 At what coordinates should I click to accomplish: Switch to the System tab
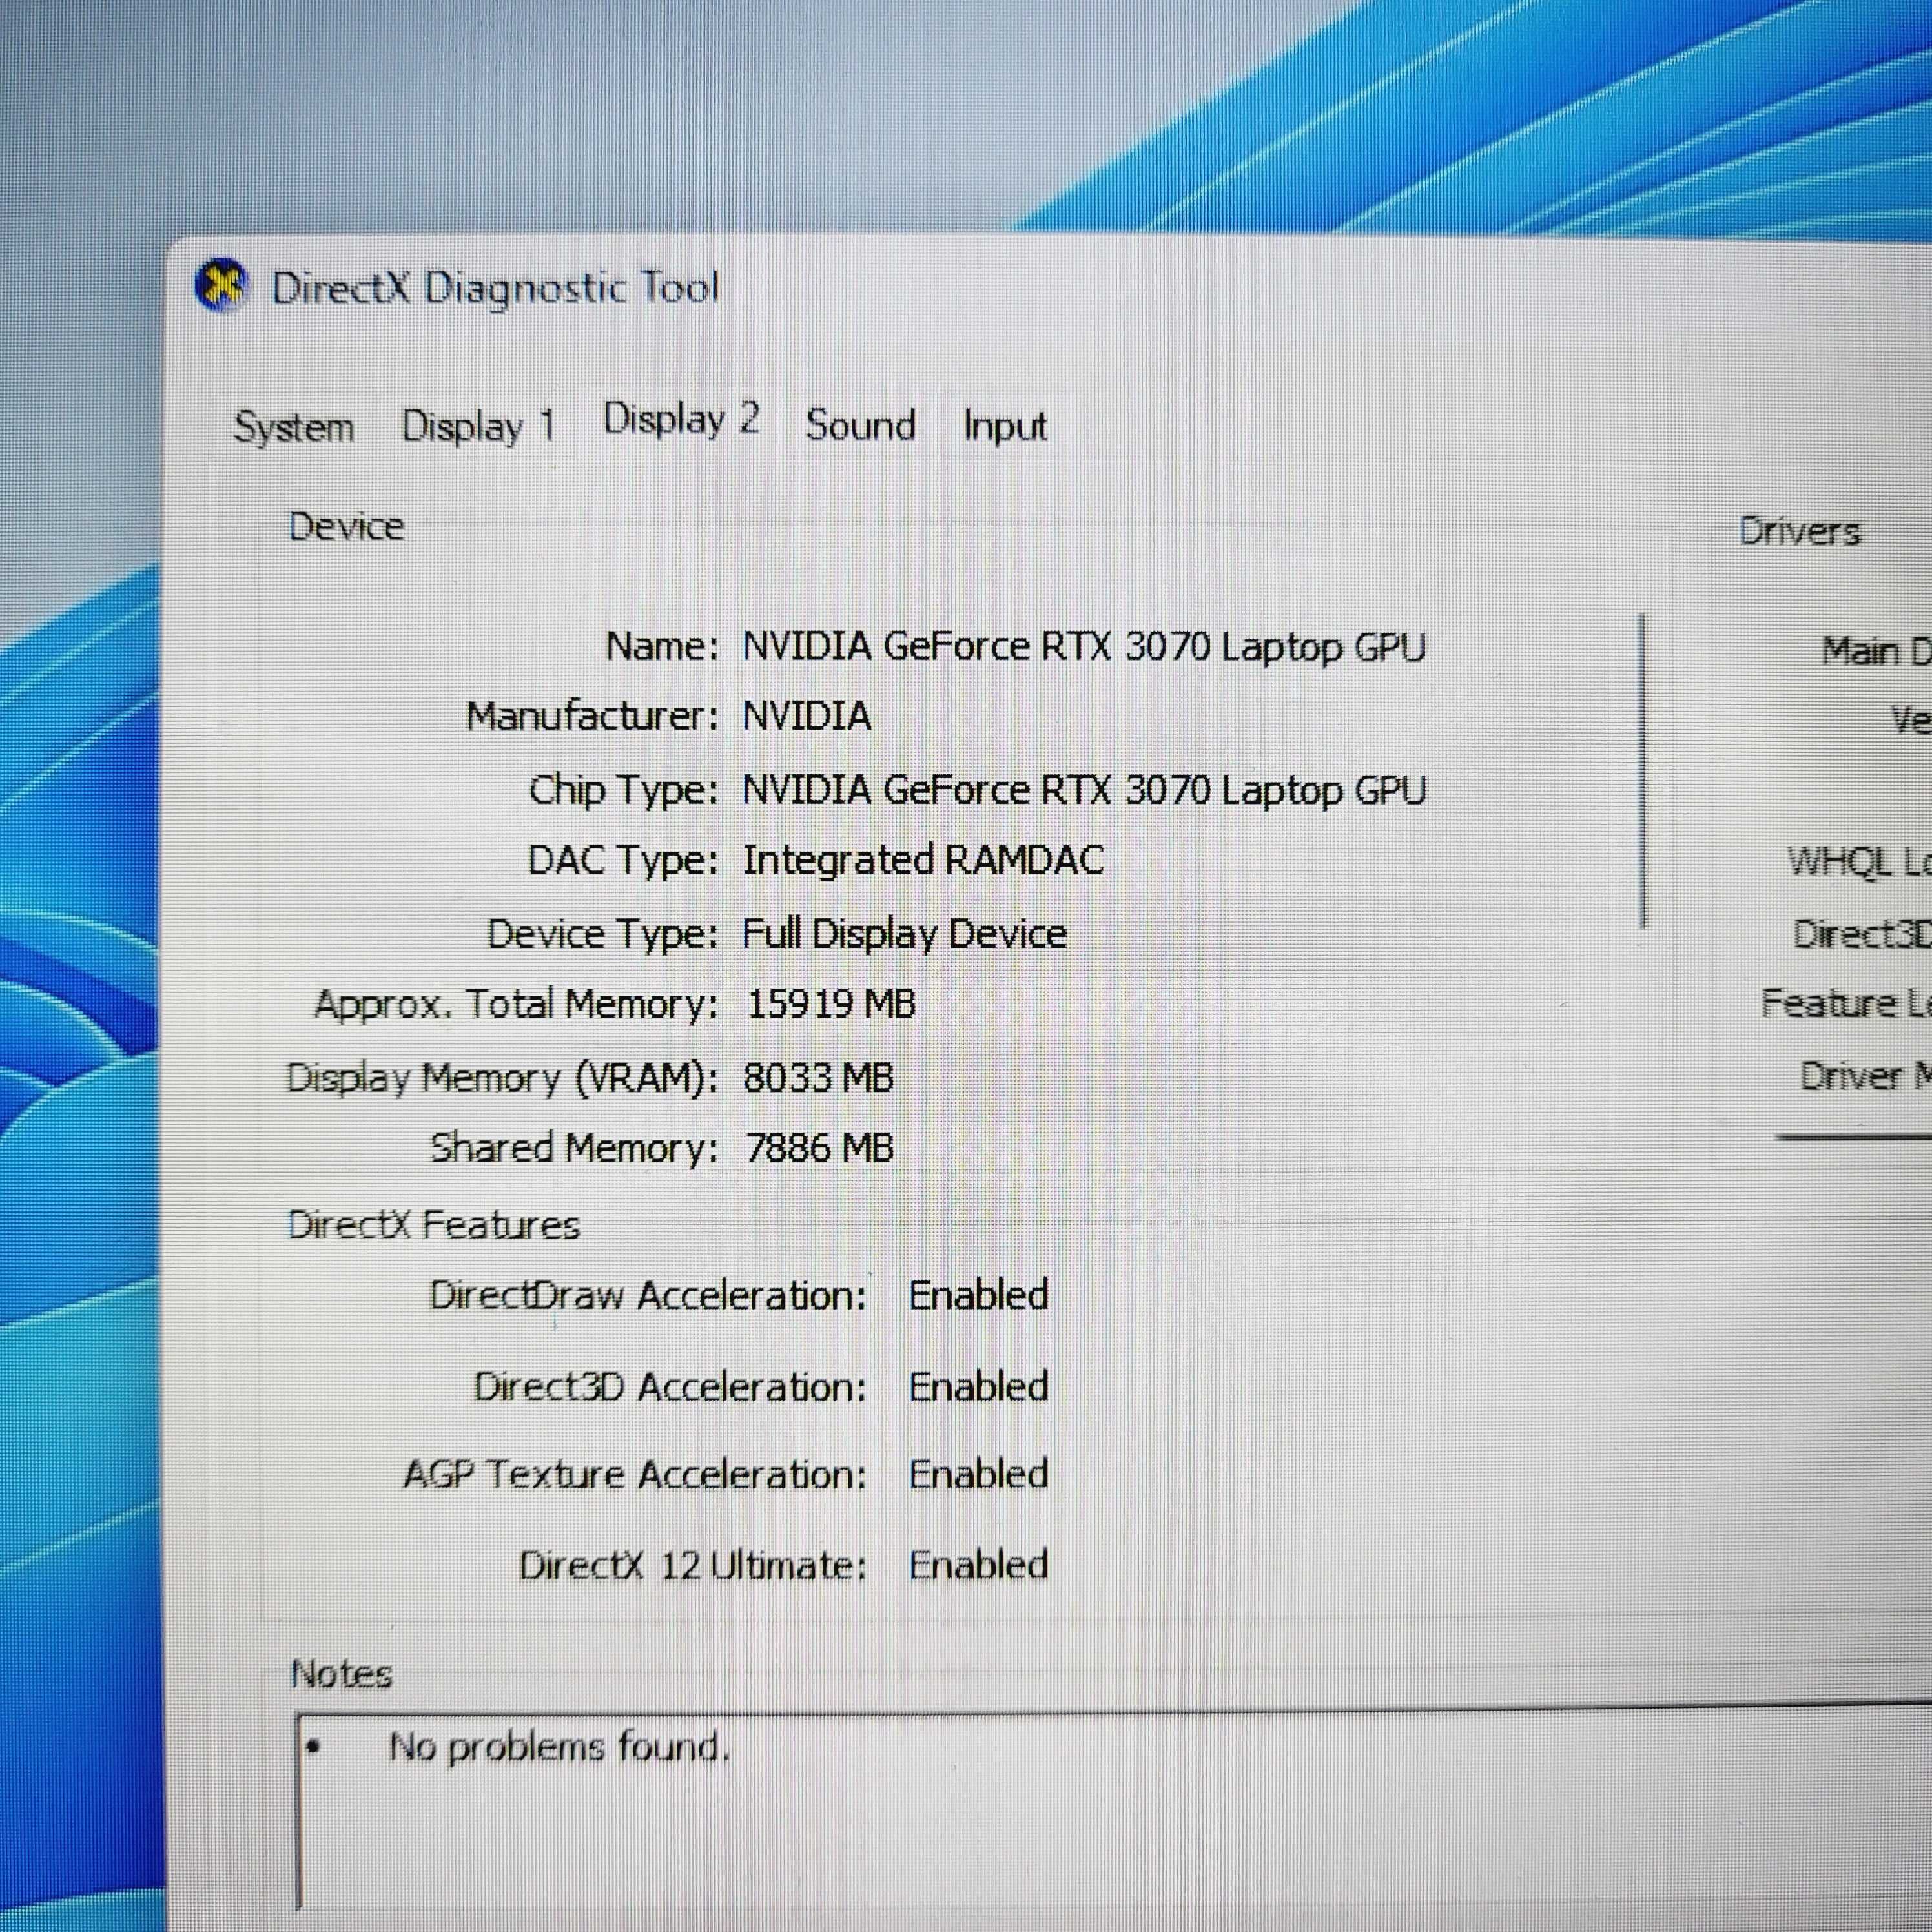[x=294, y=427]
